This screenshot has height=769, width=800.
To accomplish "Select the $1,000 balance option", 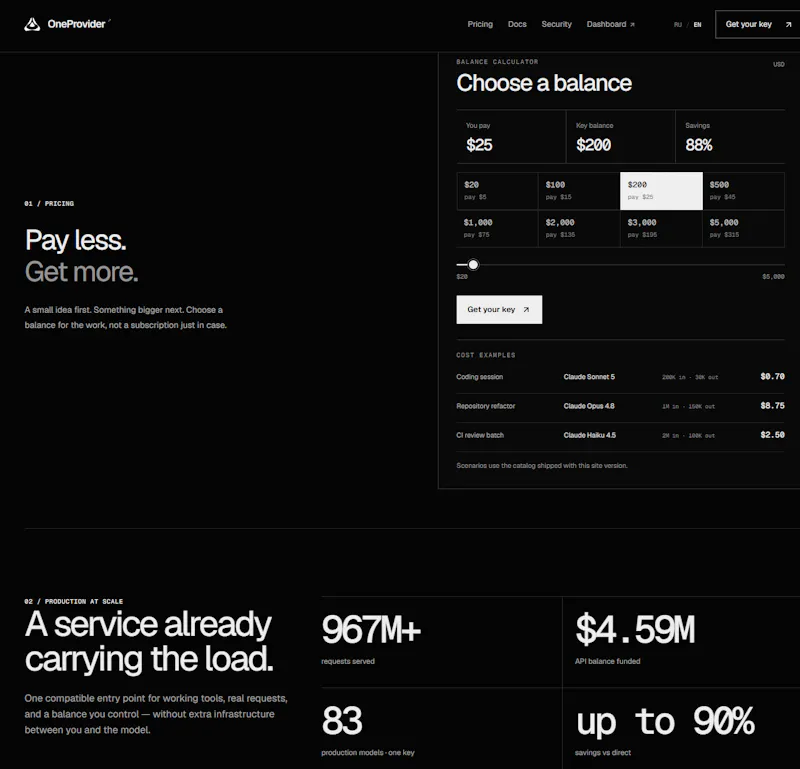I will click(497, 229).
